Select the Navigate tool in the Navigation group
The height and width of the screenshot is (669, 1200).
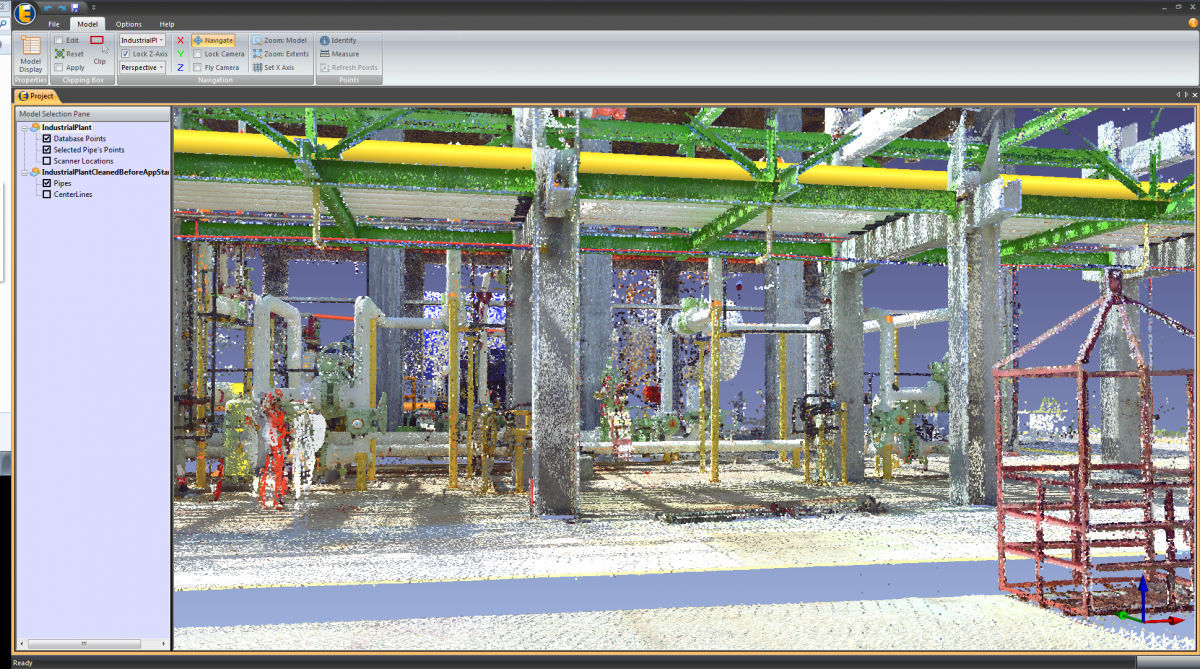(216, 40)
